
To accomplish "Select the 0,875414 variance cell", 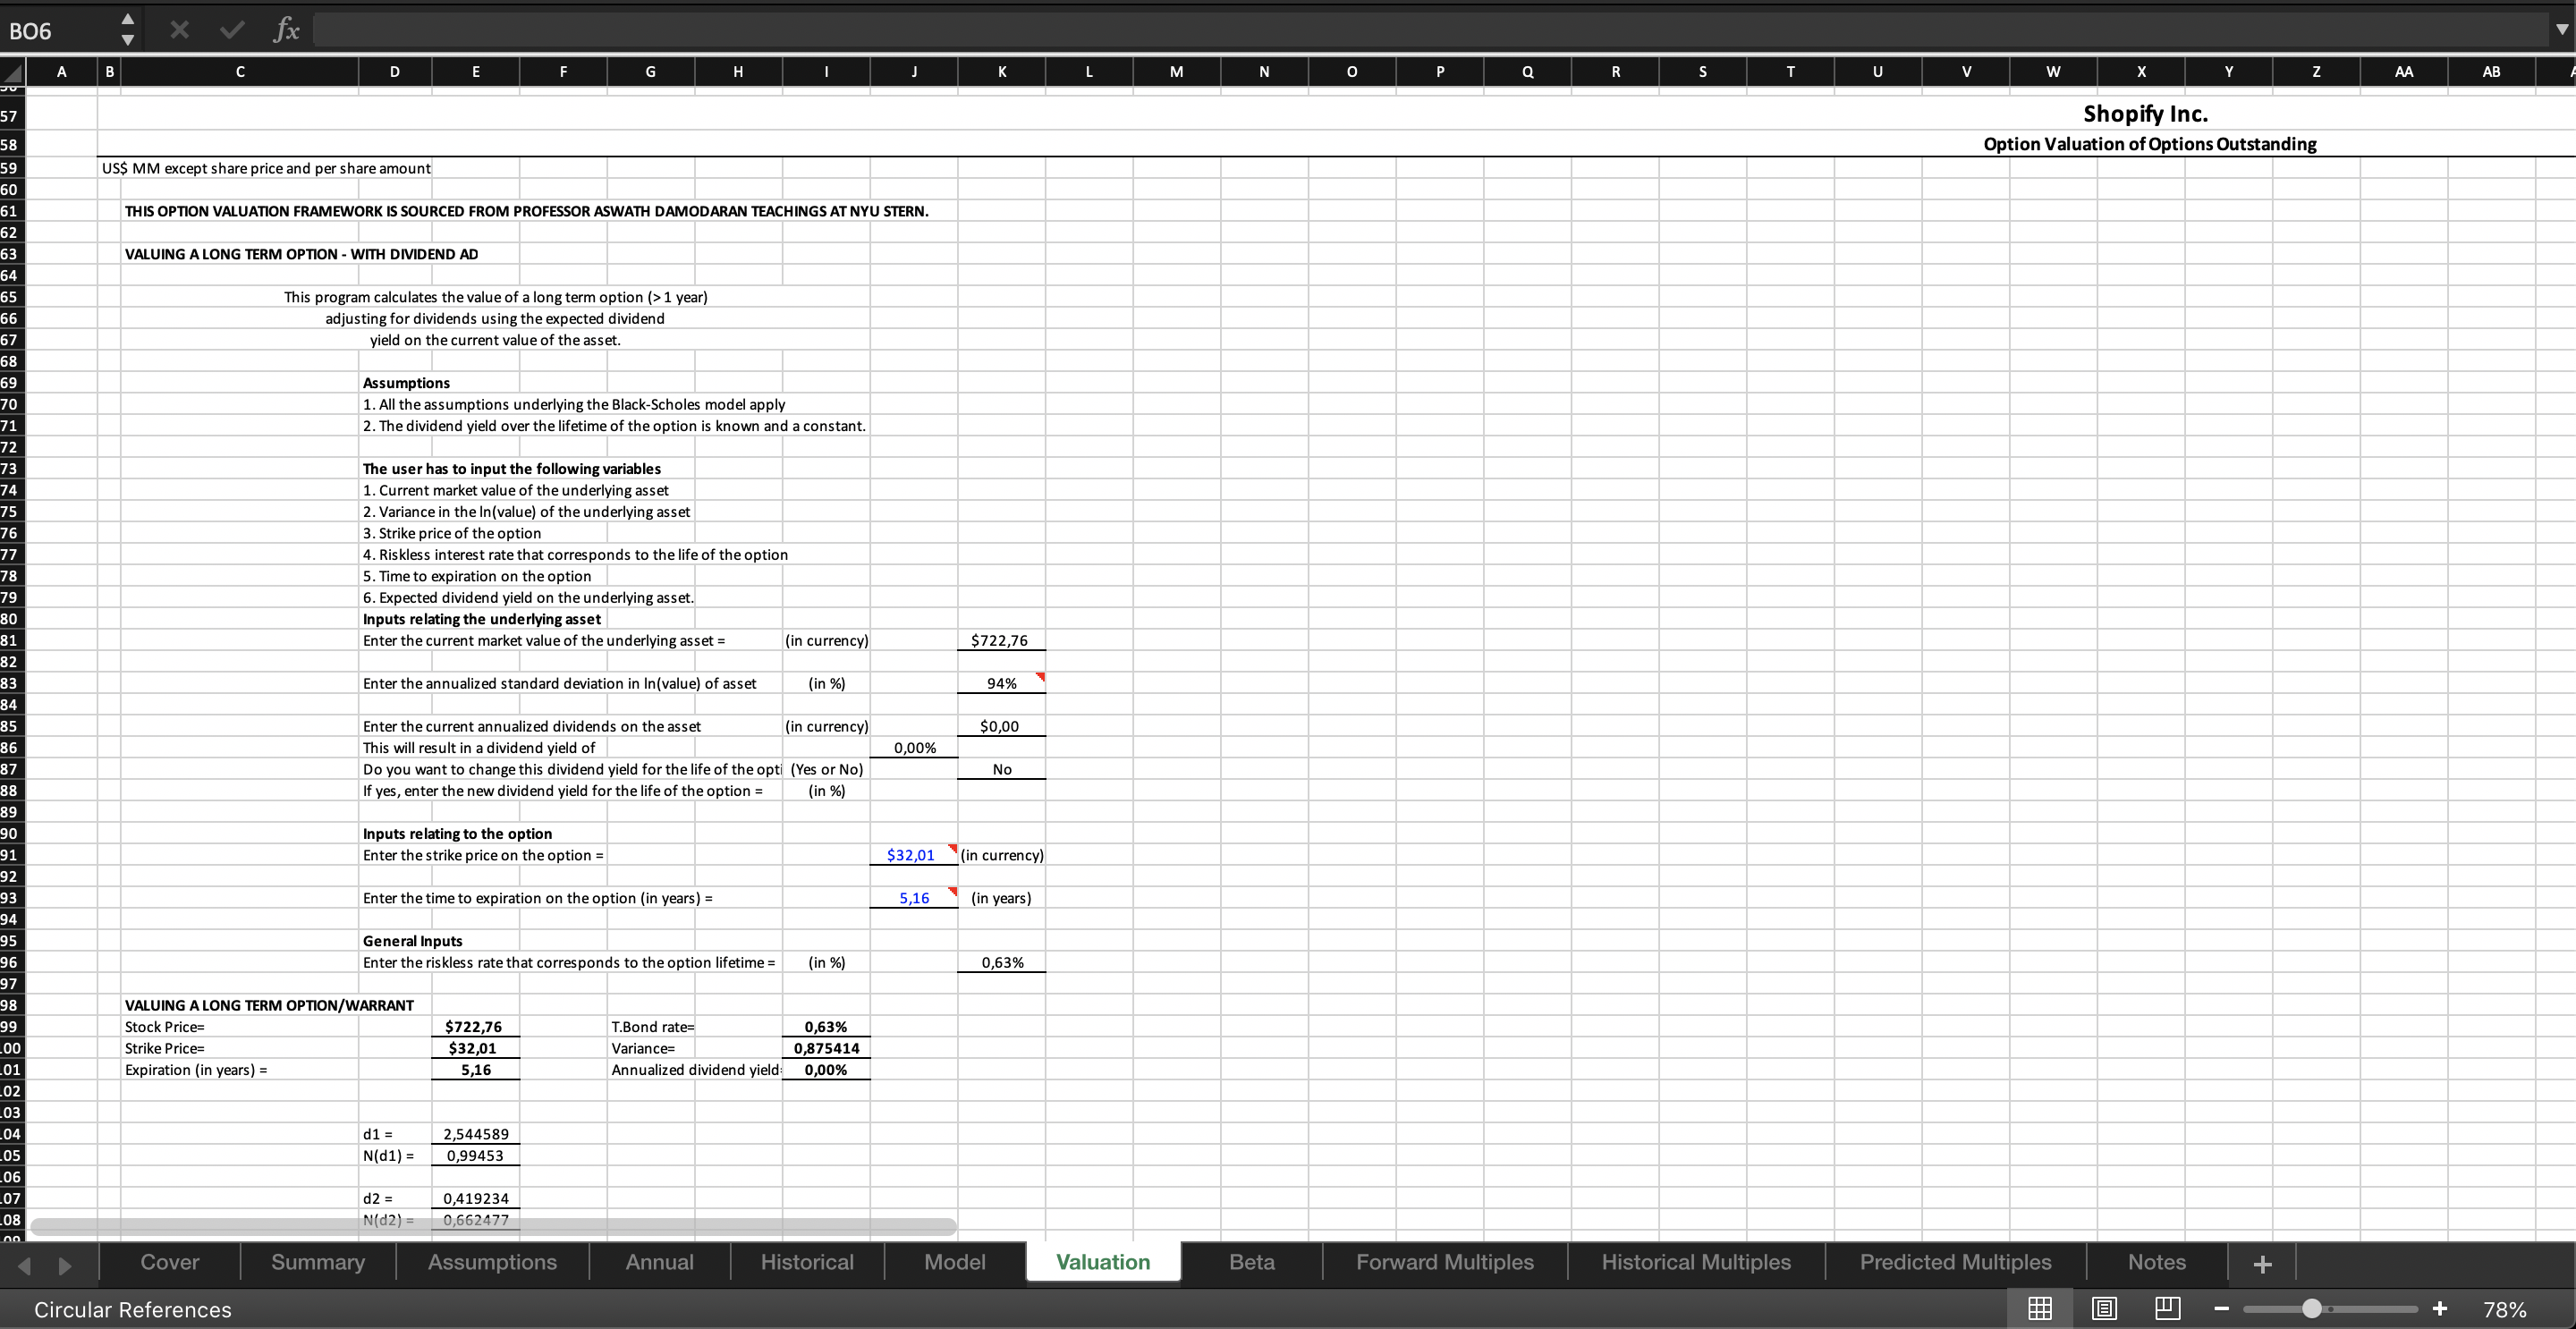I will point(827,1048).
